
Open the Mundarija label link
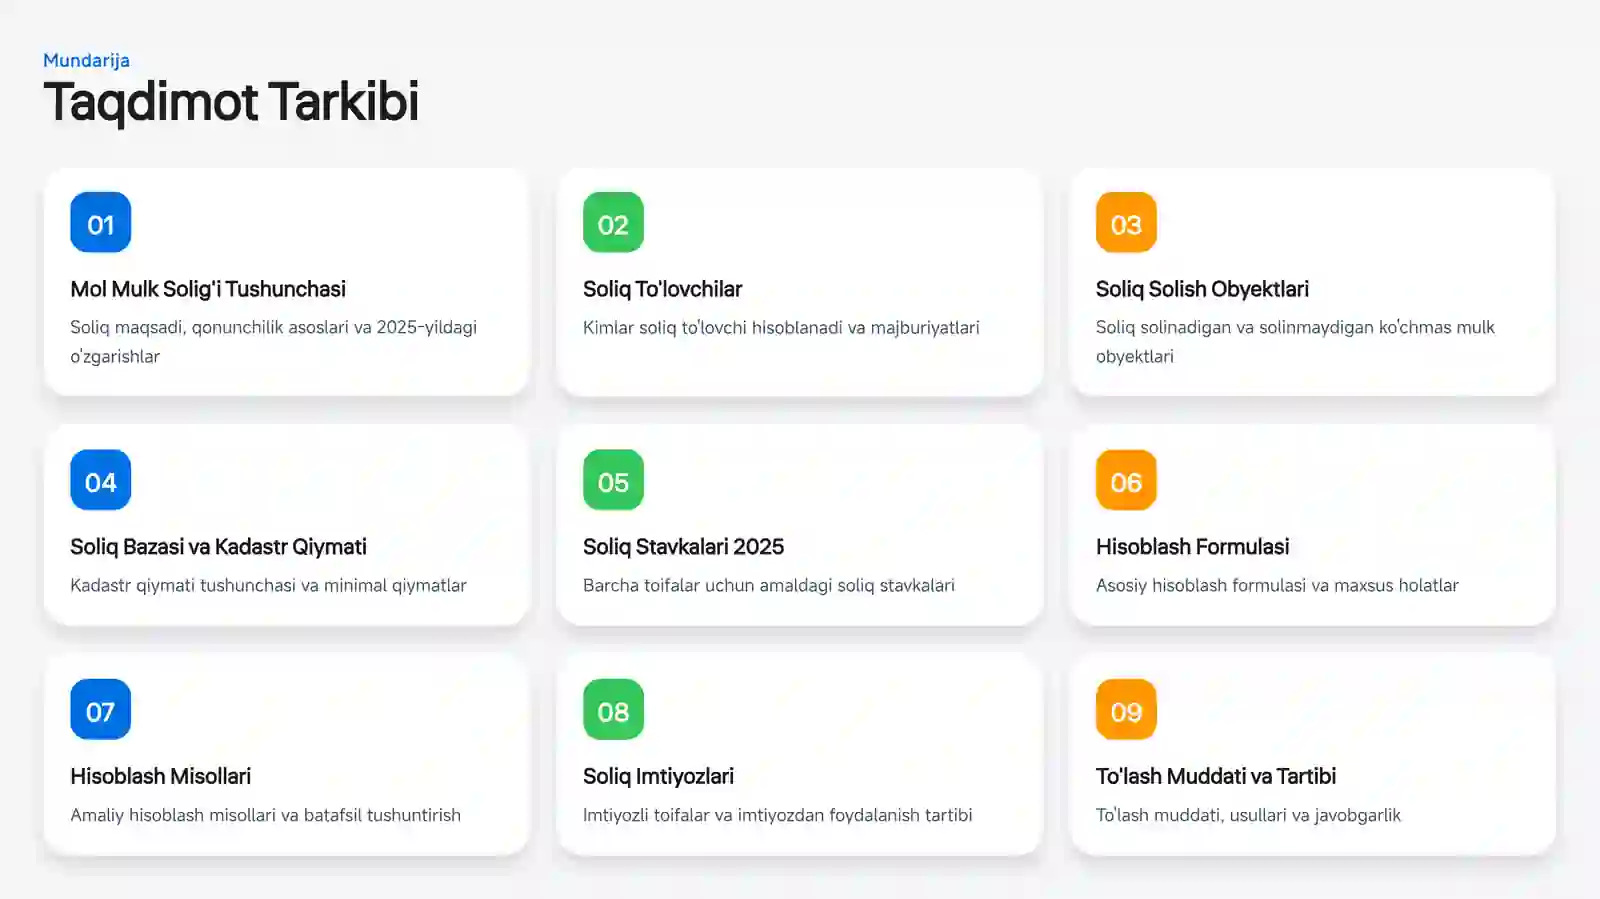(x=86, y=60)
